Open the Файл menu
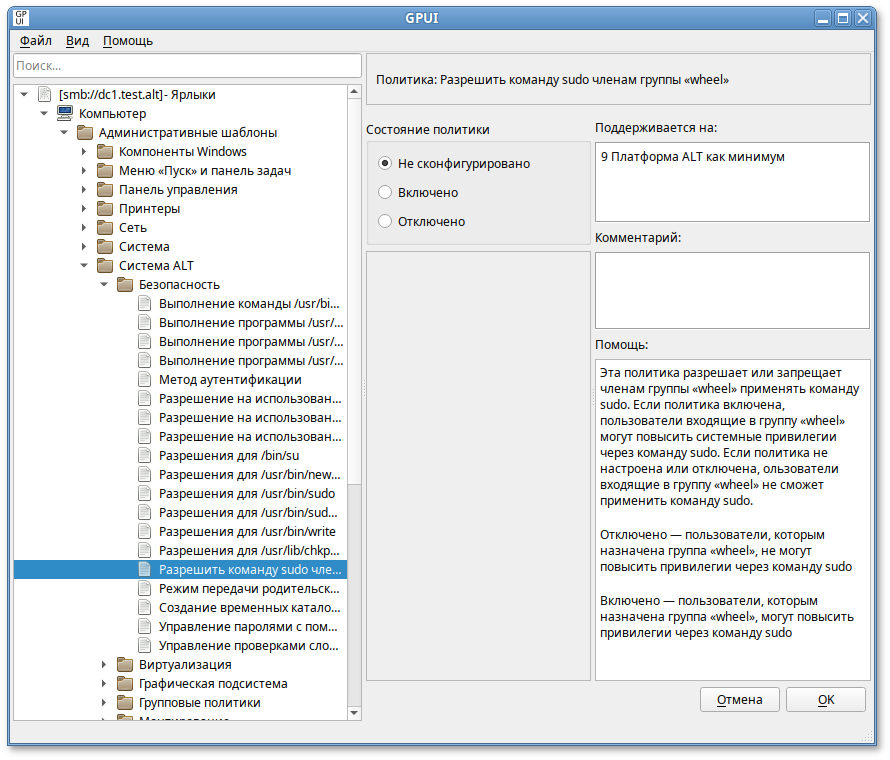This screenshot has width=890, height=760. (35, 41)
